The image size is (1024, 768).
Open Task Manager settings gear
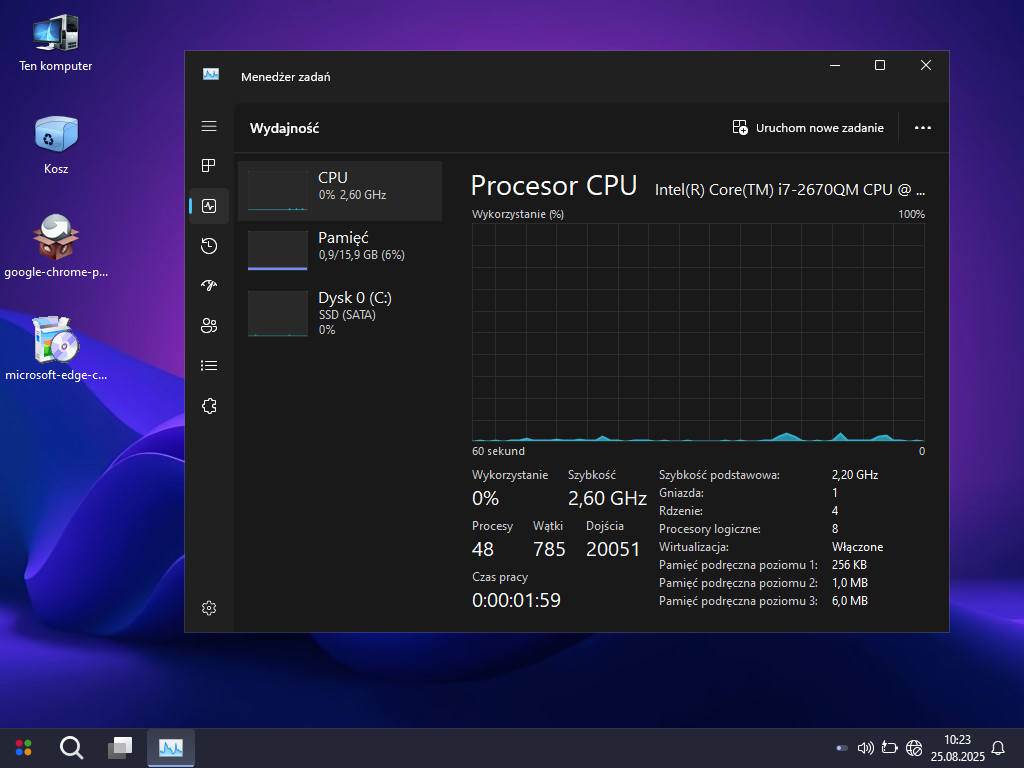click(x=209, y=608)
